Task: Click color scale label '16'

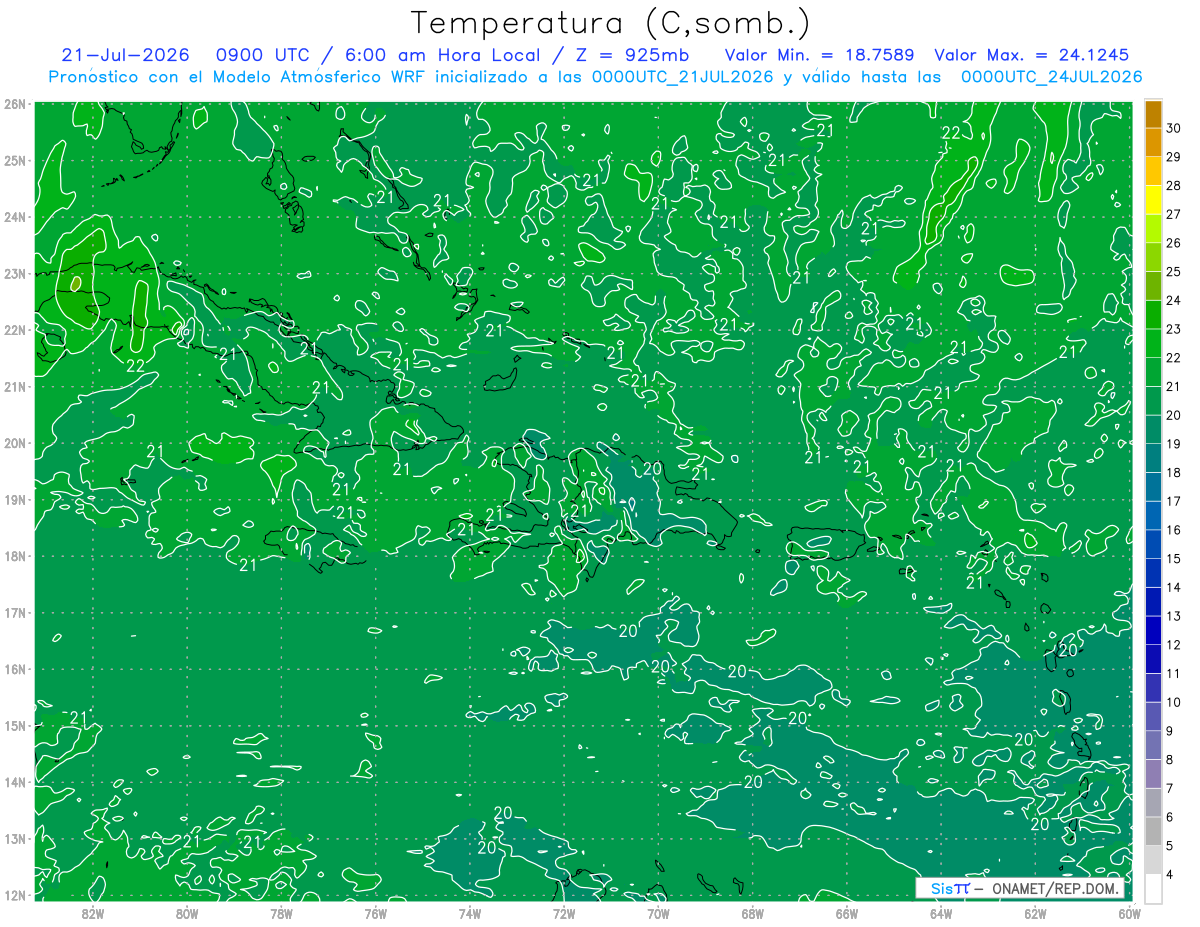Action: [1174, 529]
